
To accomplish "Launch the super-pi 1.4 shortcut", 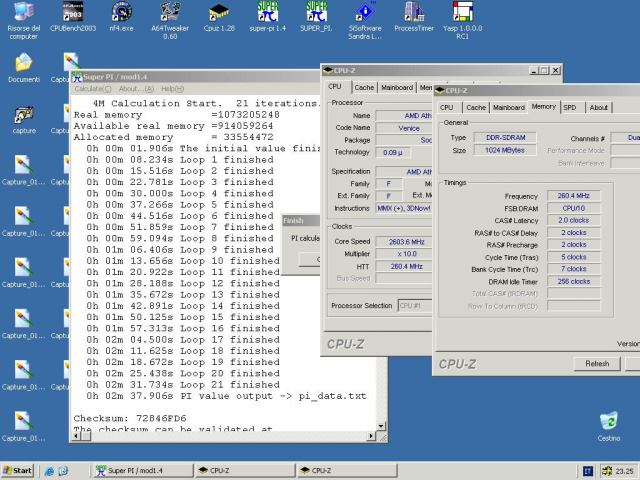I will pos(268,17).
